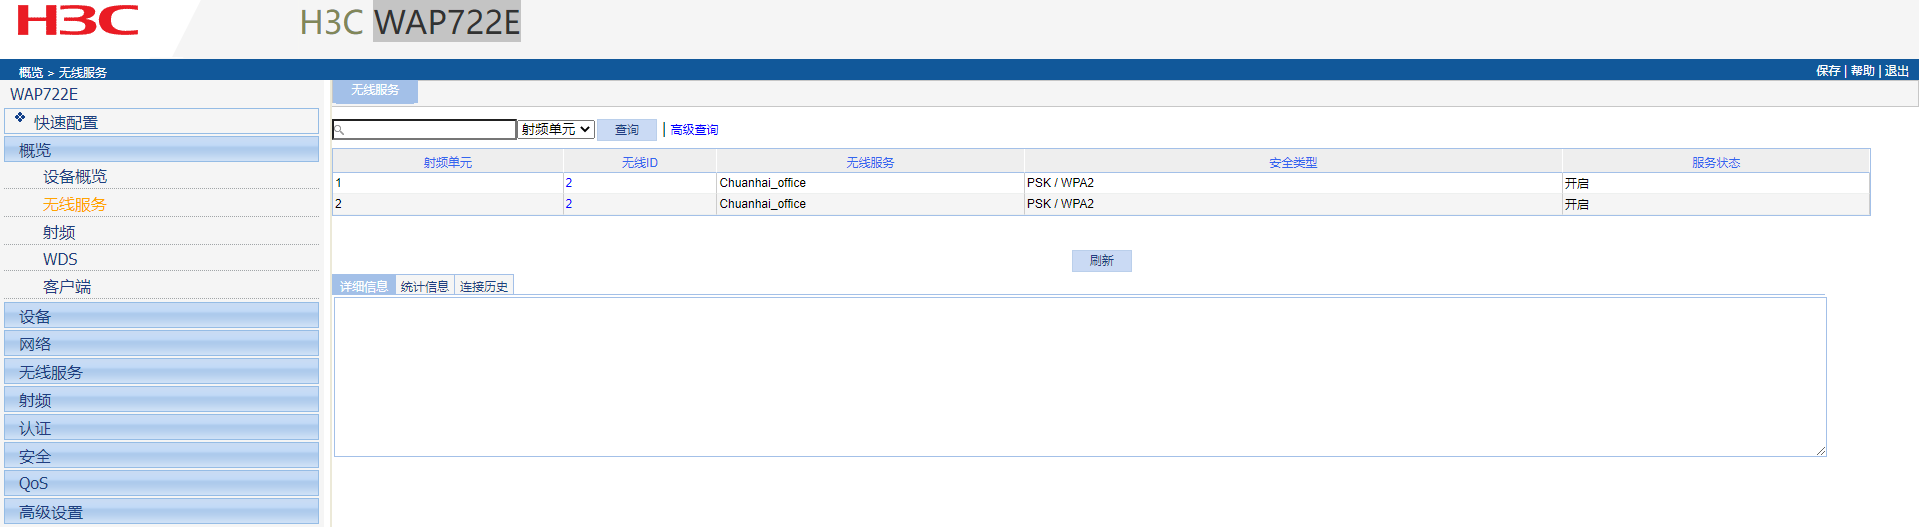
Task: Click 开启 status in the first row
Action: (1577, 183)
